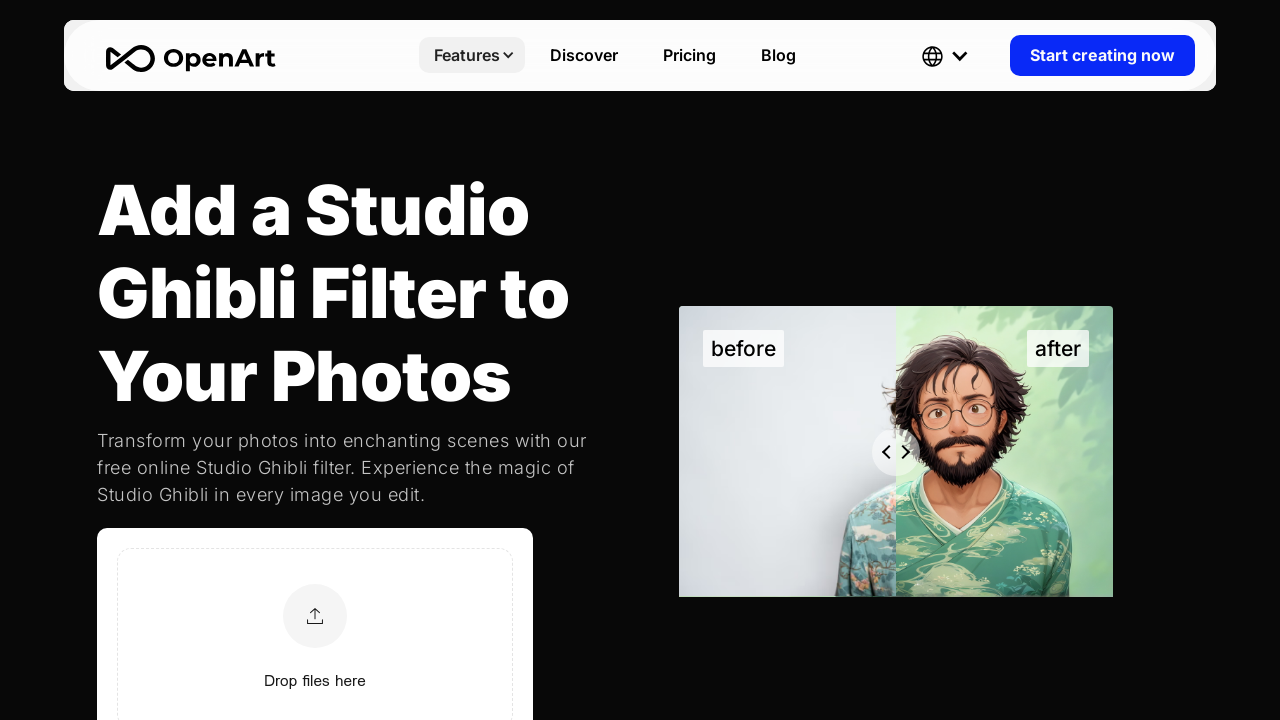Open the Pricing page

(689, 55)
